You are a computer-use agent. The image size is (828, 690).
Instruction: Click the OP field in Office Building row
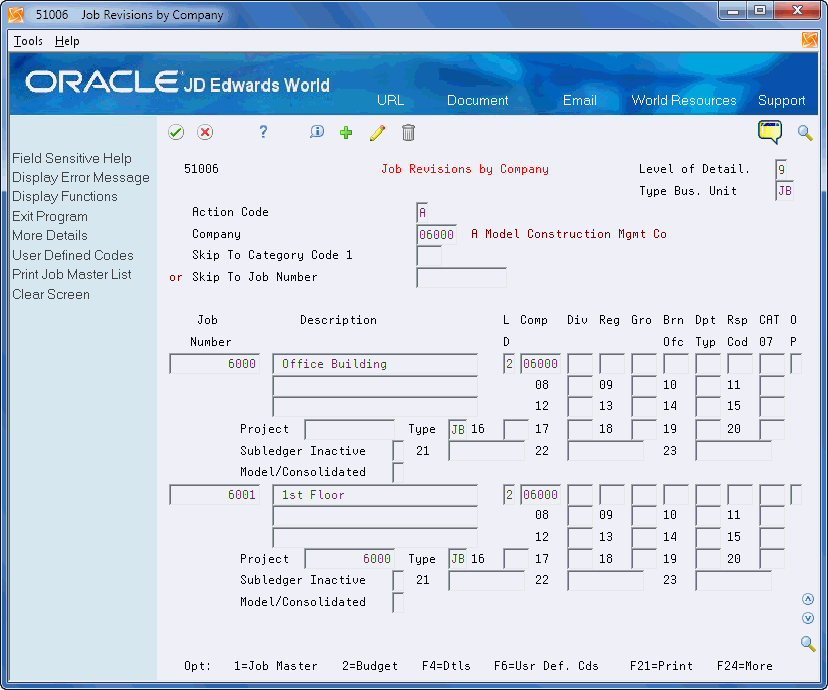(796, 364)
